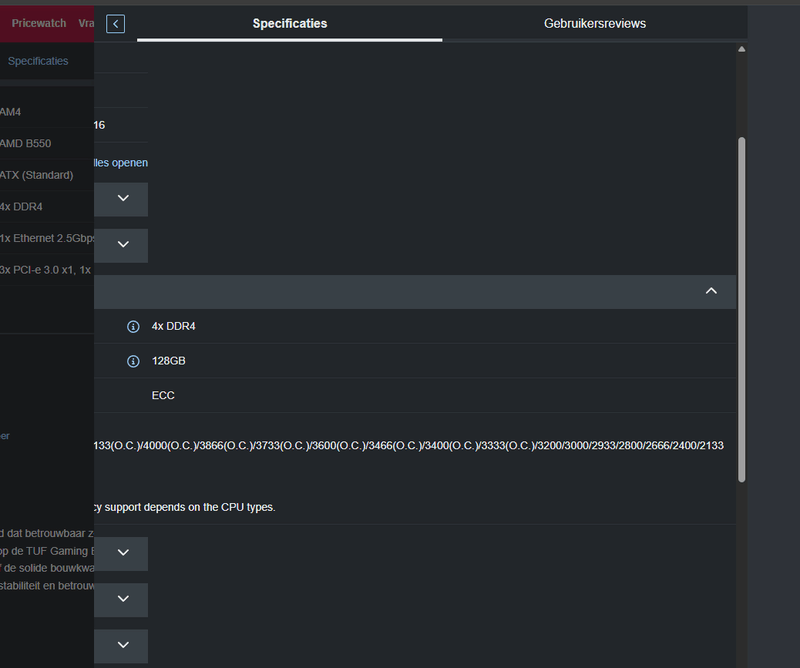
Task: Collapse the open section with the up chevron
Action: coord(711,291)
